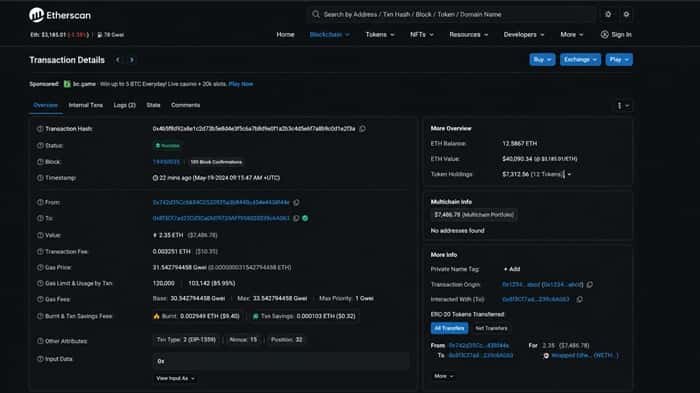
Task: Click the green verified icon beside To address
Action: pyautogui.click(x=305, y=218)
